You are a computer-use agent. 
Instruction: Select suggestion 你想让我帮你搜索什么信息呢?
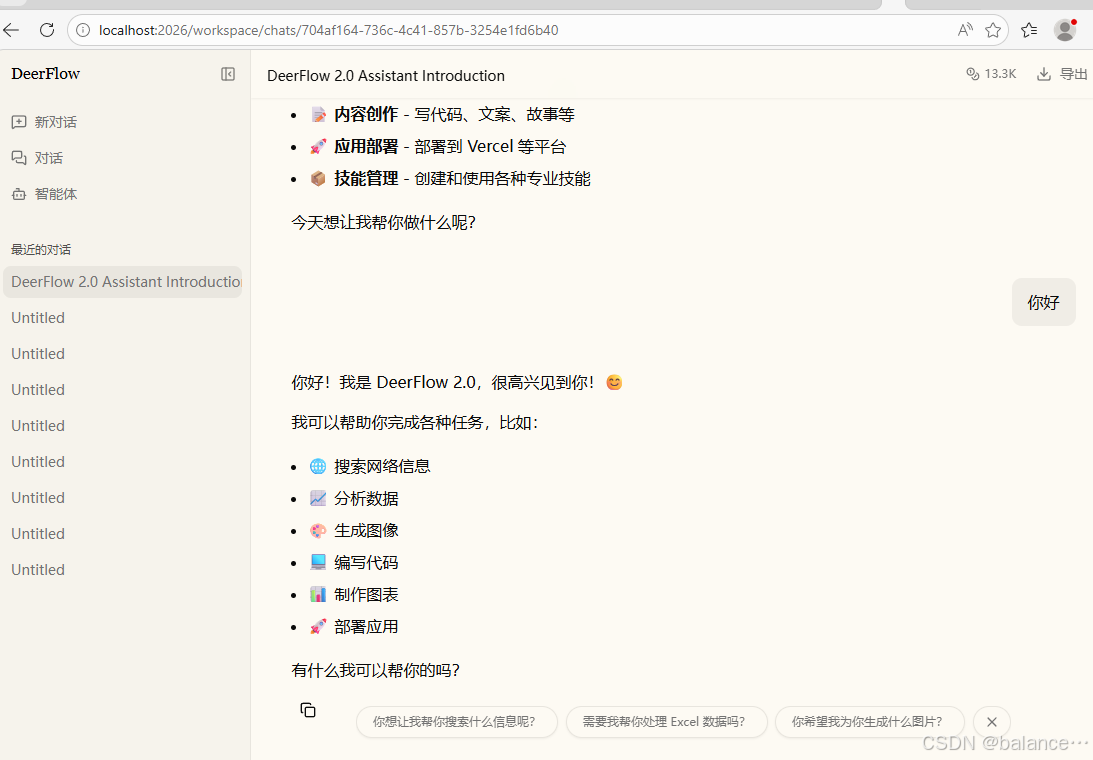457,722
